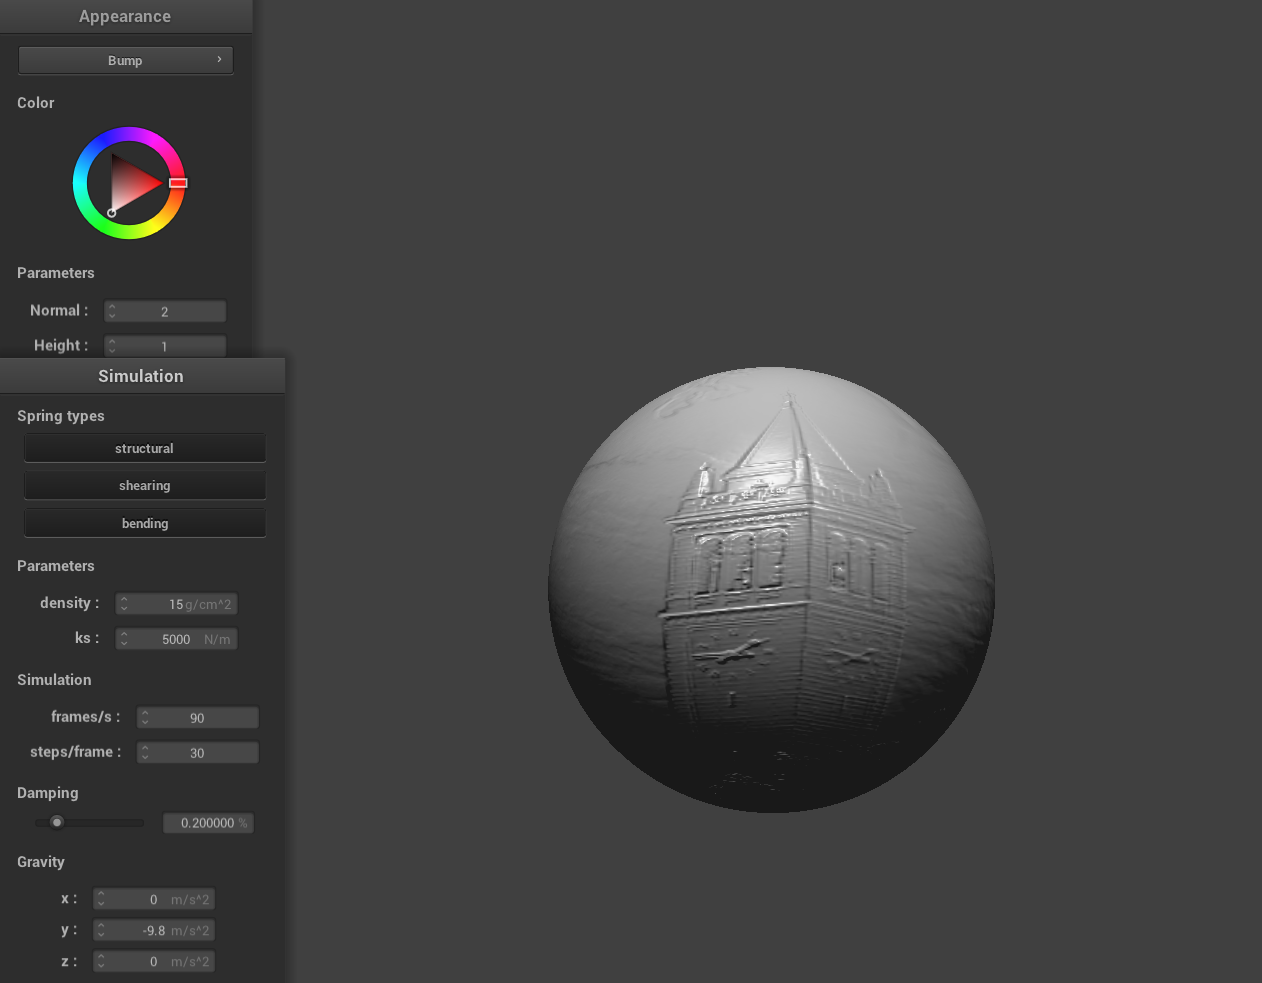Image resolution: width=1262 pixels, height=983 pixels.
Task: Click the Damping percentage value field
Action: [208, 823]
